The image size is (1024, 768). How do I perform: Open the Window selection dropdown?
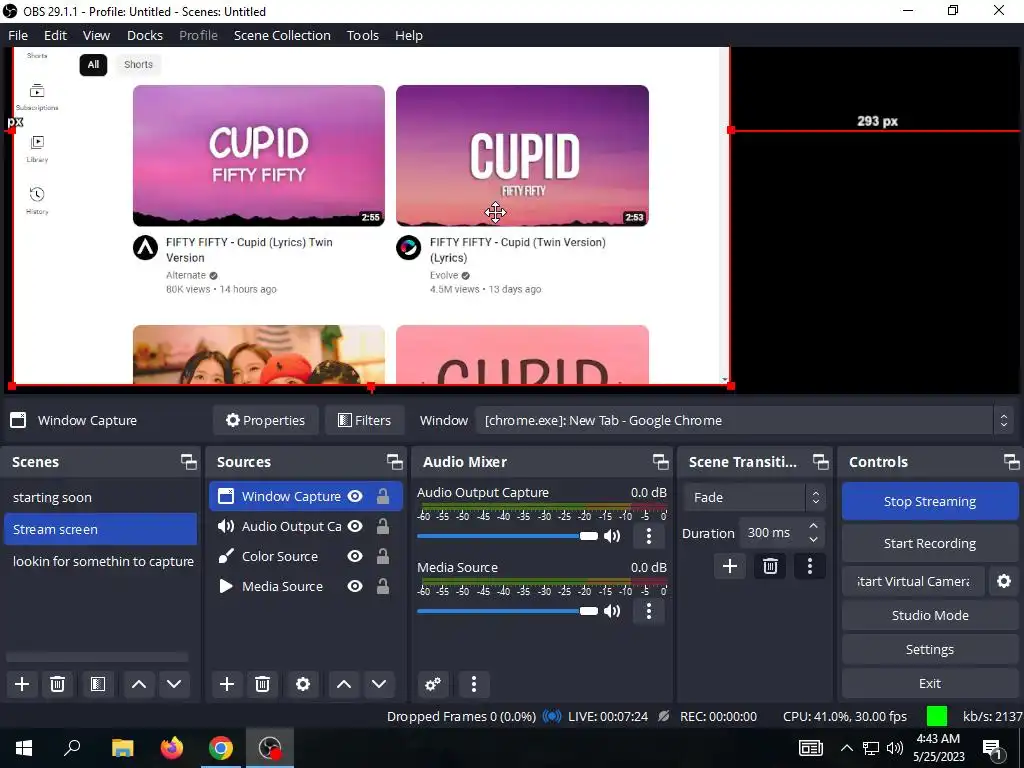[x=744, y=421]
